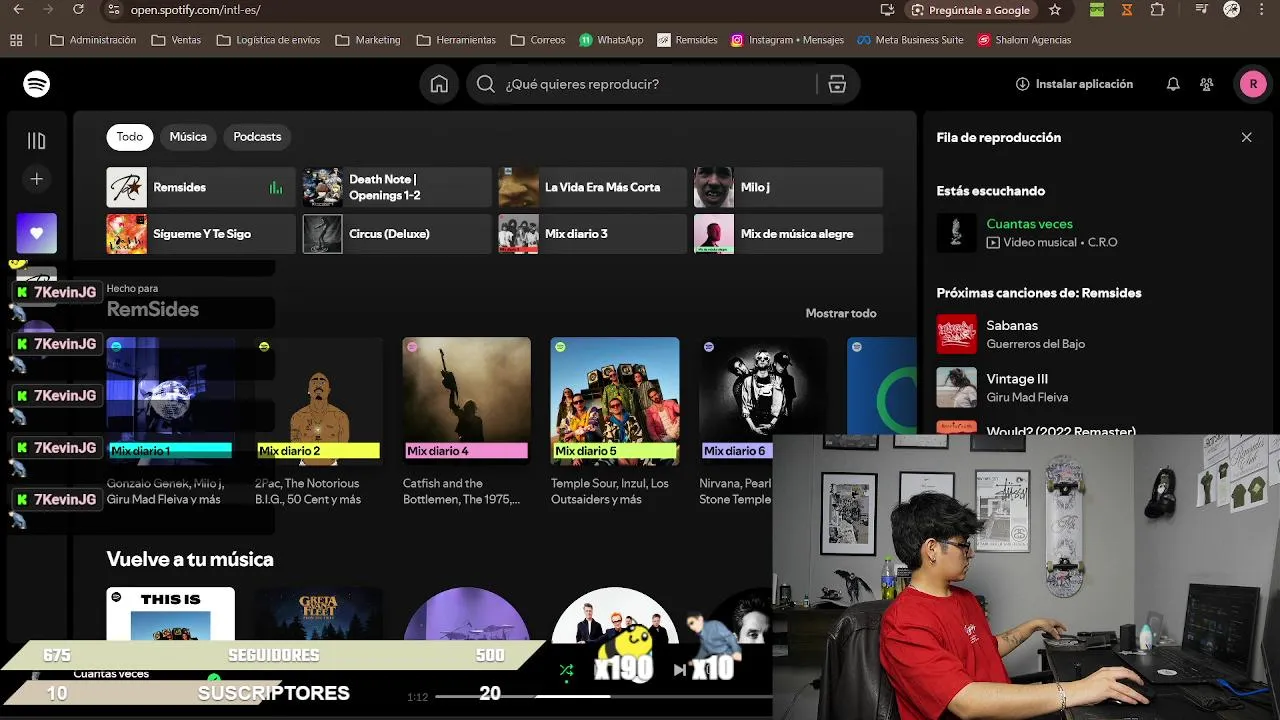Click Mostrar todo link
Viewport: 1280px width, 720px height.
click(841, 313)
